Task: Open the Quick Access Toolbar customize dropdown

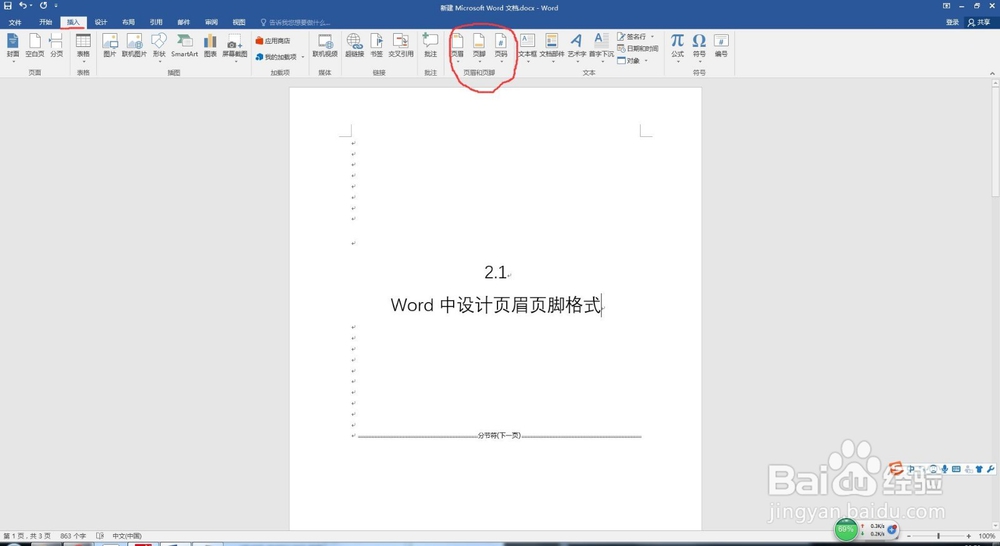Action: (x=56, y=6)
